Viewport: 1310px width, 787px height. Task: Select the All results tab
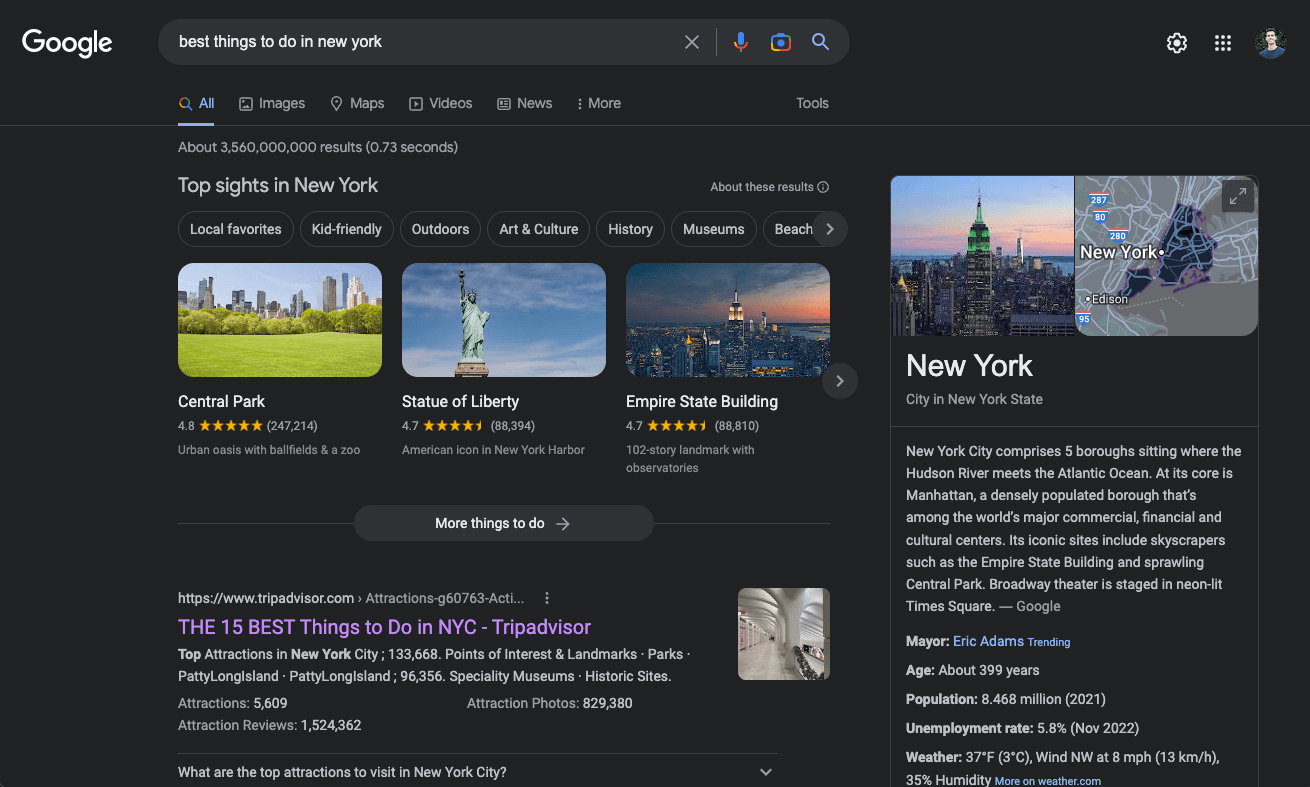[x=196, y=103]
